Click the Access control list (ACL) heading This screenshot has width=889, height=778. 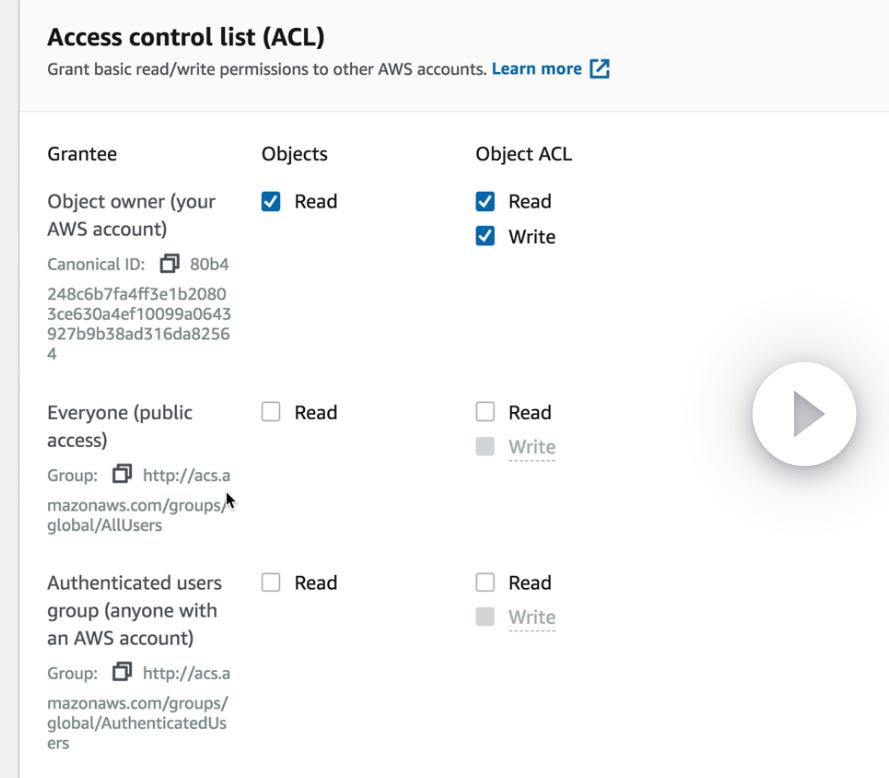(x=186, y=37)
